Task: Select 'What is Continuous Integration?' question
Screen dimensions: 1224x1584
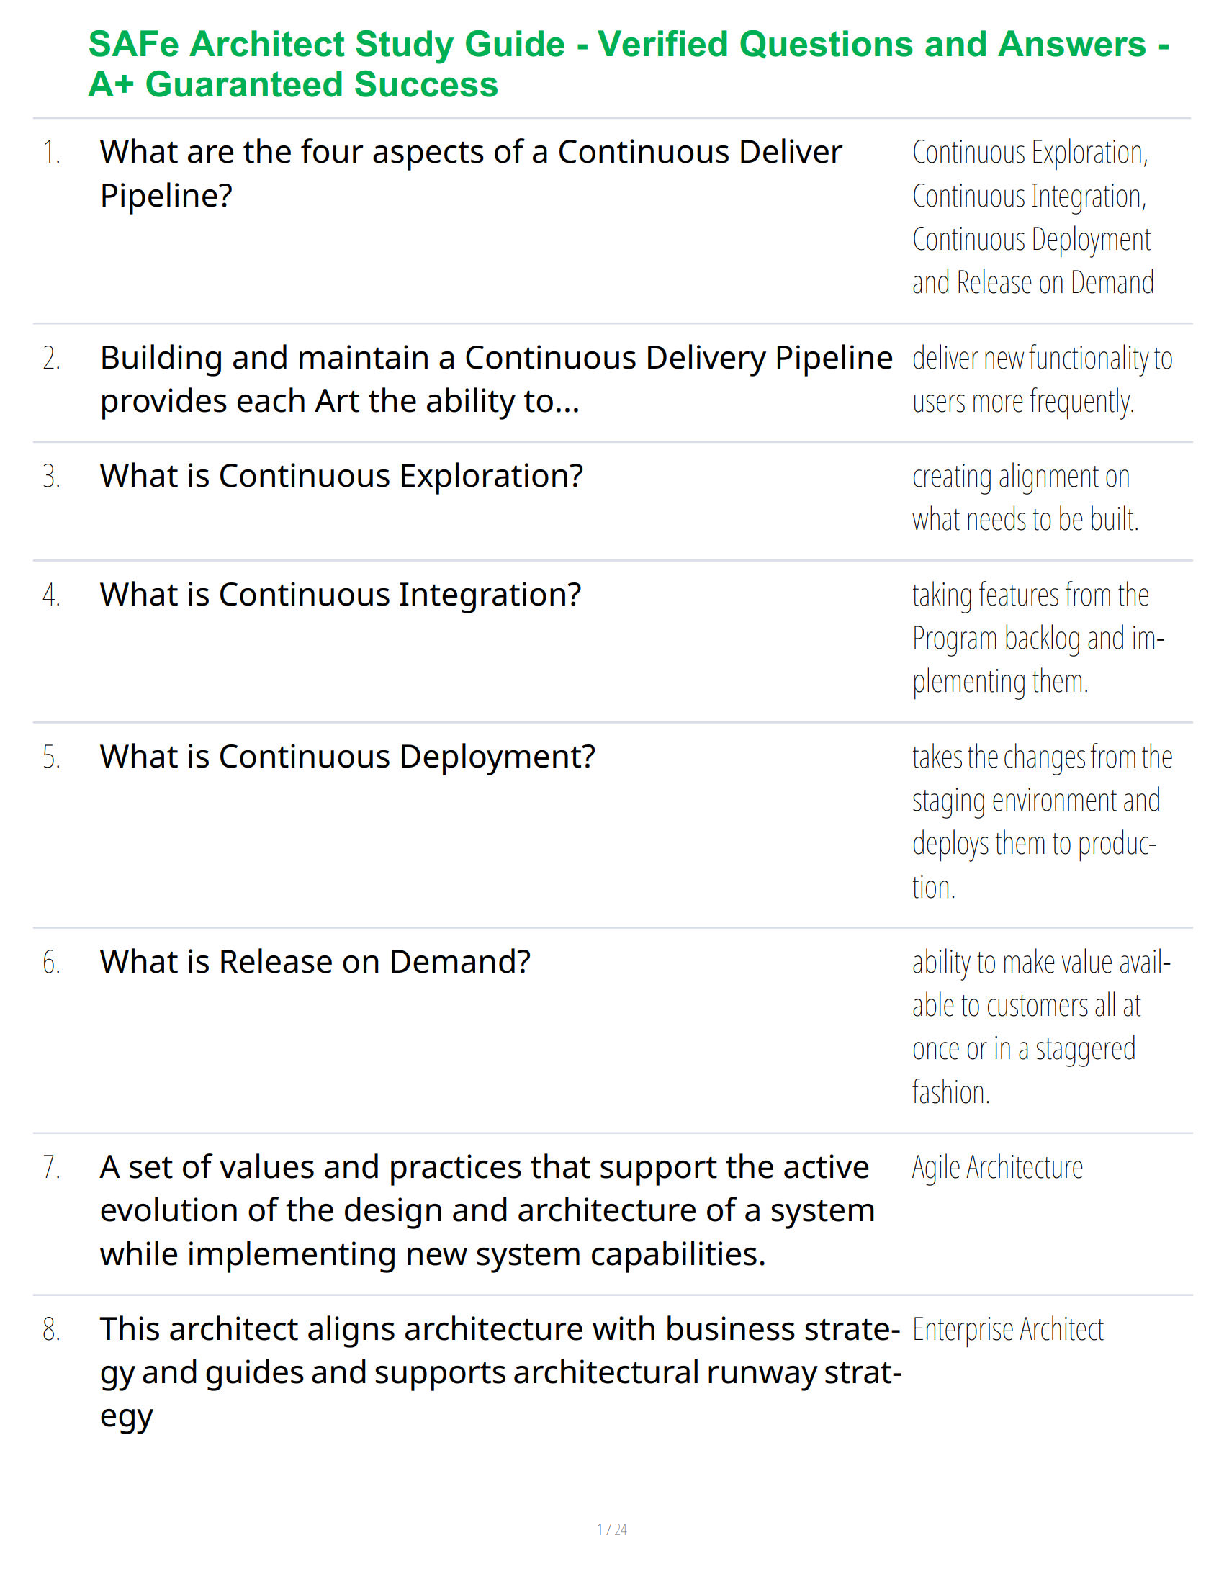Action: click(340, 595)
